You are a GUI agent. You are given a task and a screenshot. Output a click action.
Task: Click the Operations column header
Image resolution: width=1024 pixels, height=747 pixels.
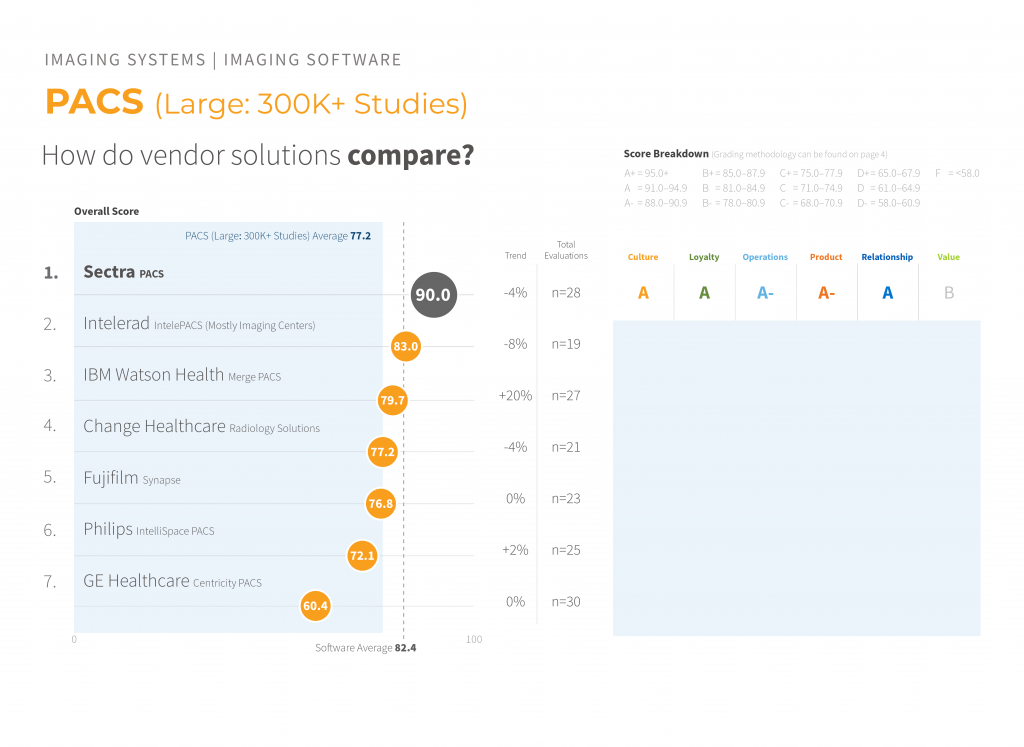(765, 257)
